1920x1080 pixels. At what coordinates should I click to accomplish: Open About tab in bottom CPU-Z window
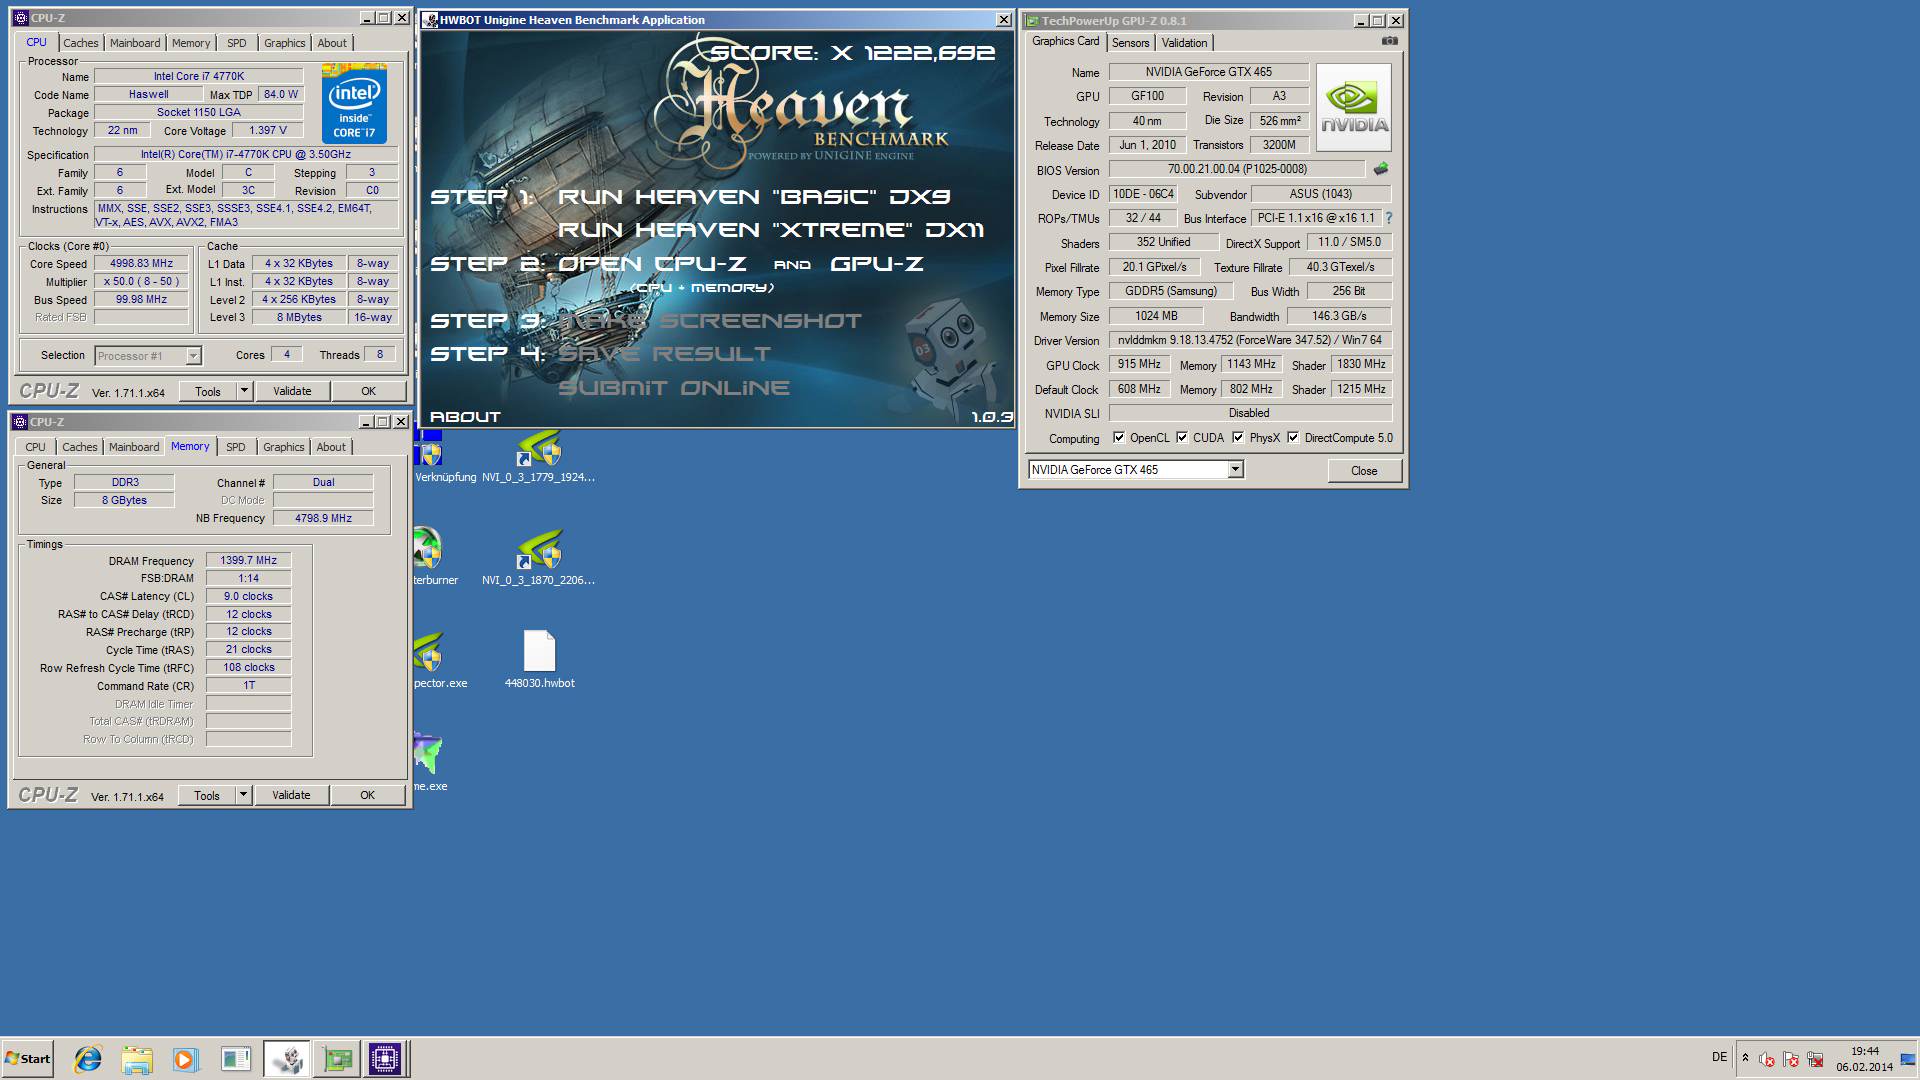(331, 447)
